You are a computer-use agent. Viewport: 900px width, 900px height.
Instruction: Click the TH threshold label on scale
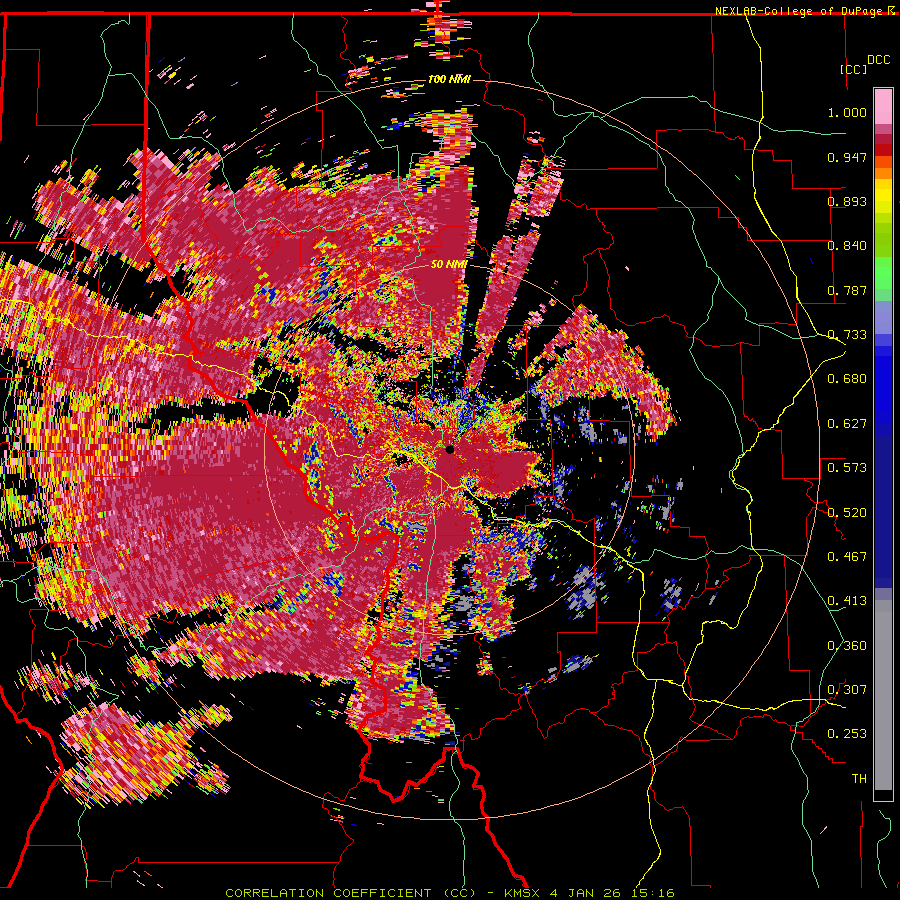859,779
